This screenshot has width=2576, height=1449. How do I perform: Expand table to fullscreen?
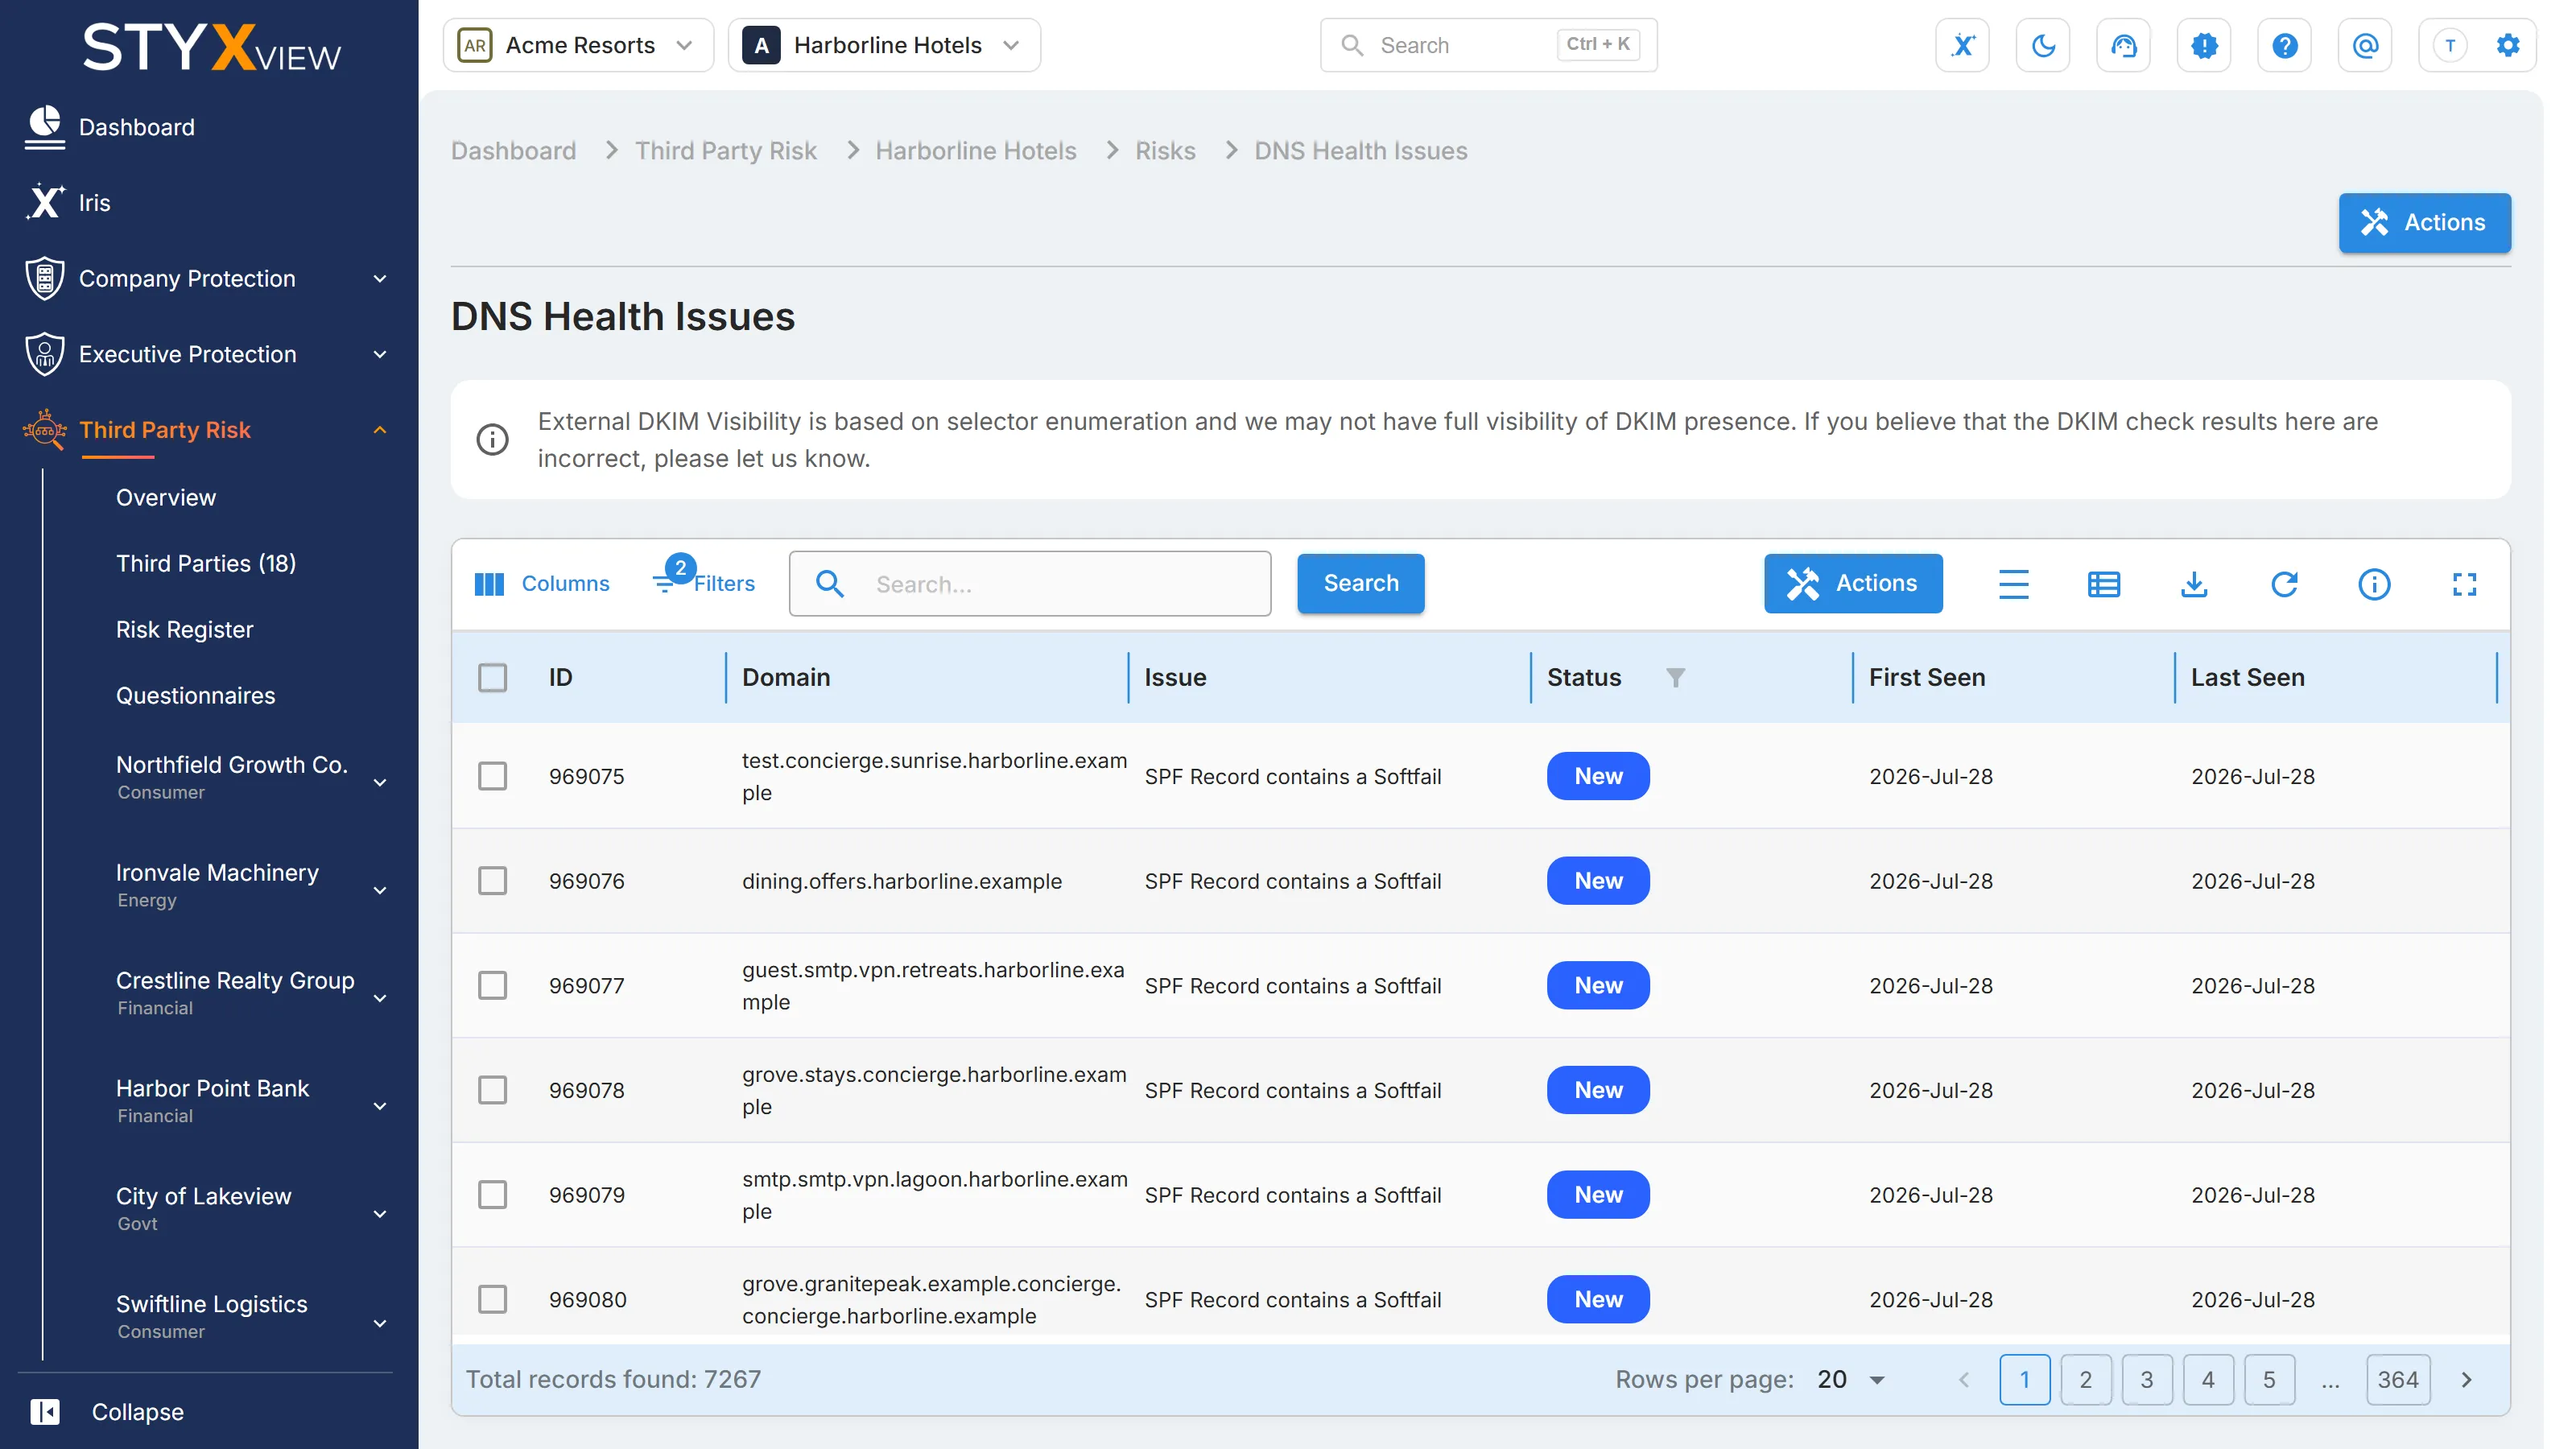click(x=2464, y=584)
